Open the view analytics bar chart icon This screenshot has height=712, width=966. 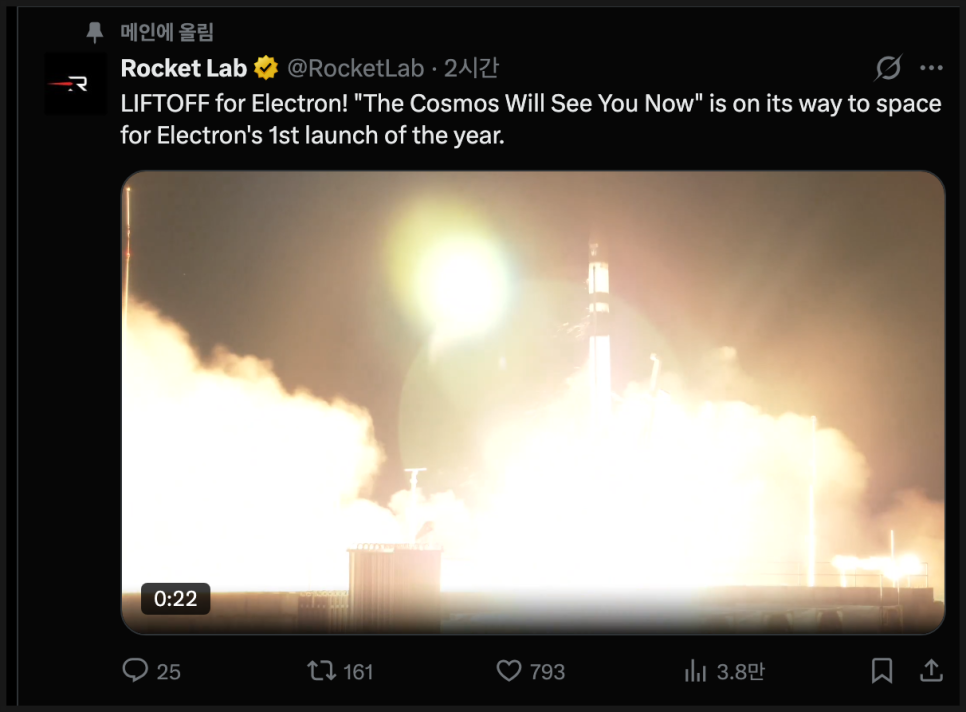point(695,670)
